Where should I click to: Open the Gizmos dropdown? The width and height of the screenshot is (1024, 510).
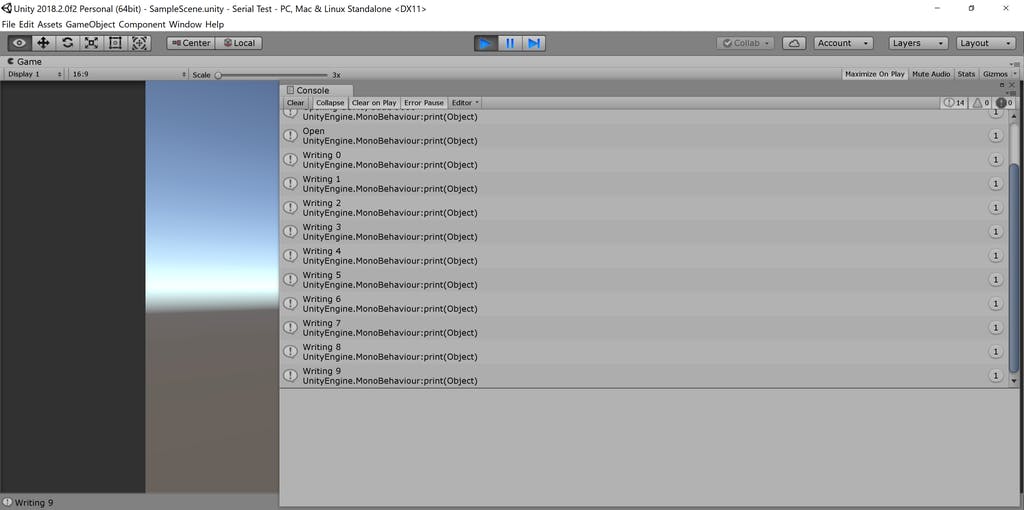(x=999, y=74)
